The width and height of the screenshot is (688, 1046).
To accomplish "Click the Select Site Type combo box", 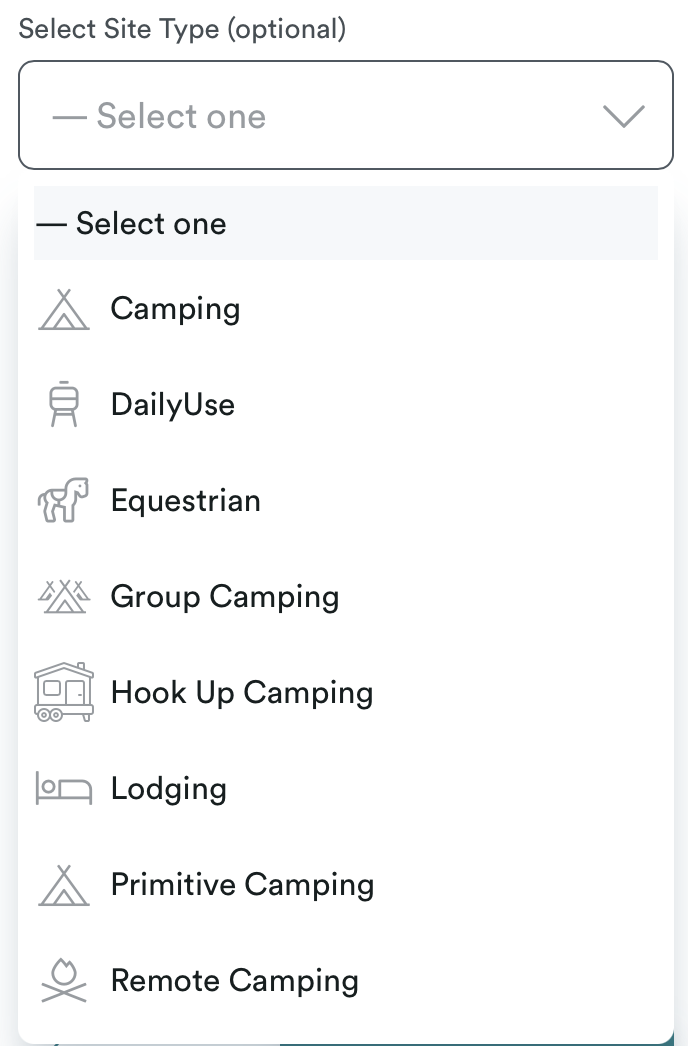I will click(346, 115).
